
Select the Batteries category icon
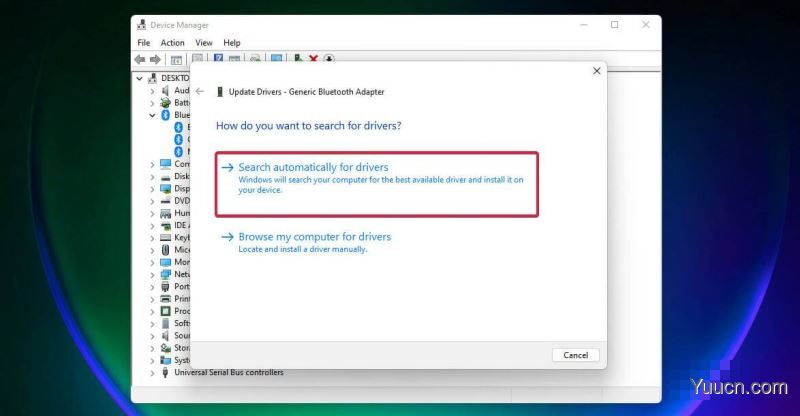[165, 103]
